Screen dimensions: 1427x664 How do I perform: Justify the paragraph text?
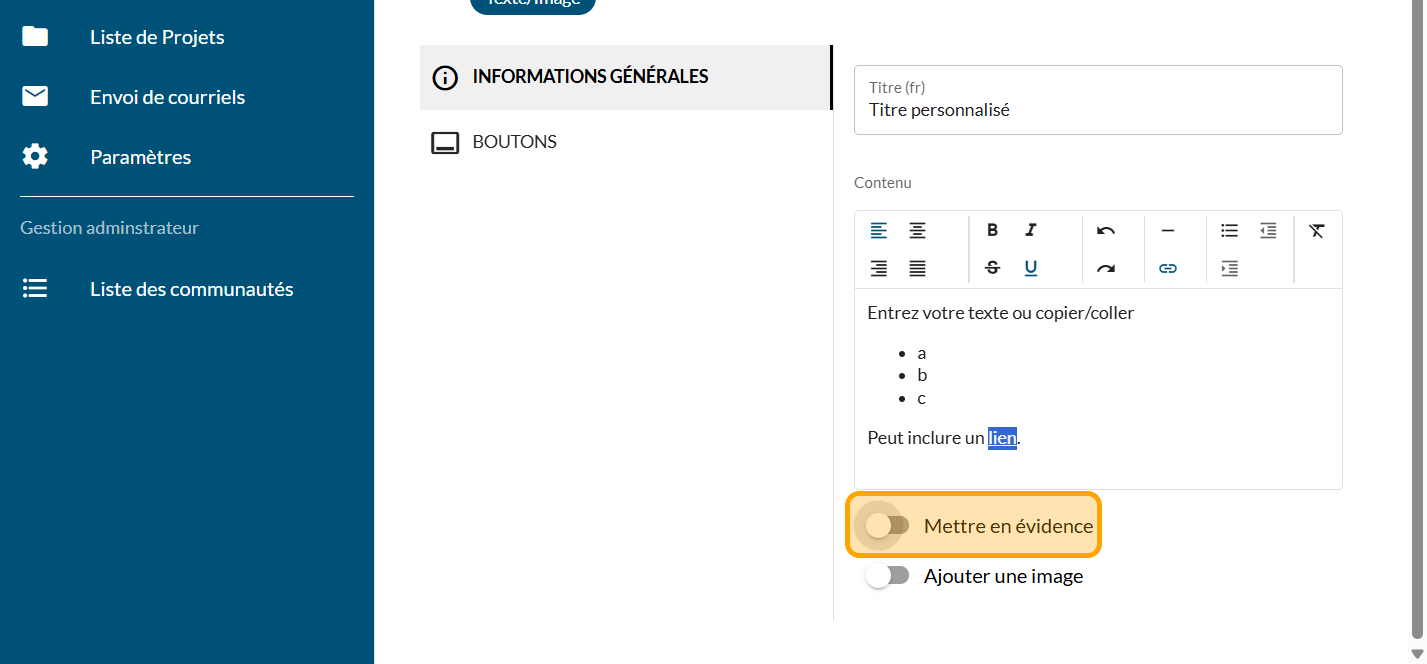coord(917,268)
